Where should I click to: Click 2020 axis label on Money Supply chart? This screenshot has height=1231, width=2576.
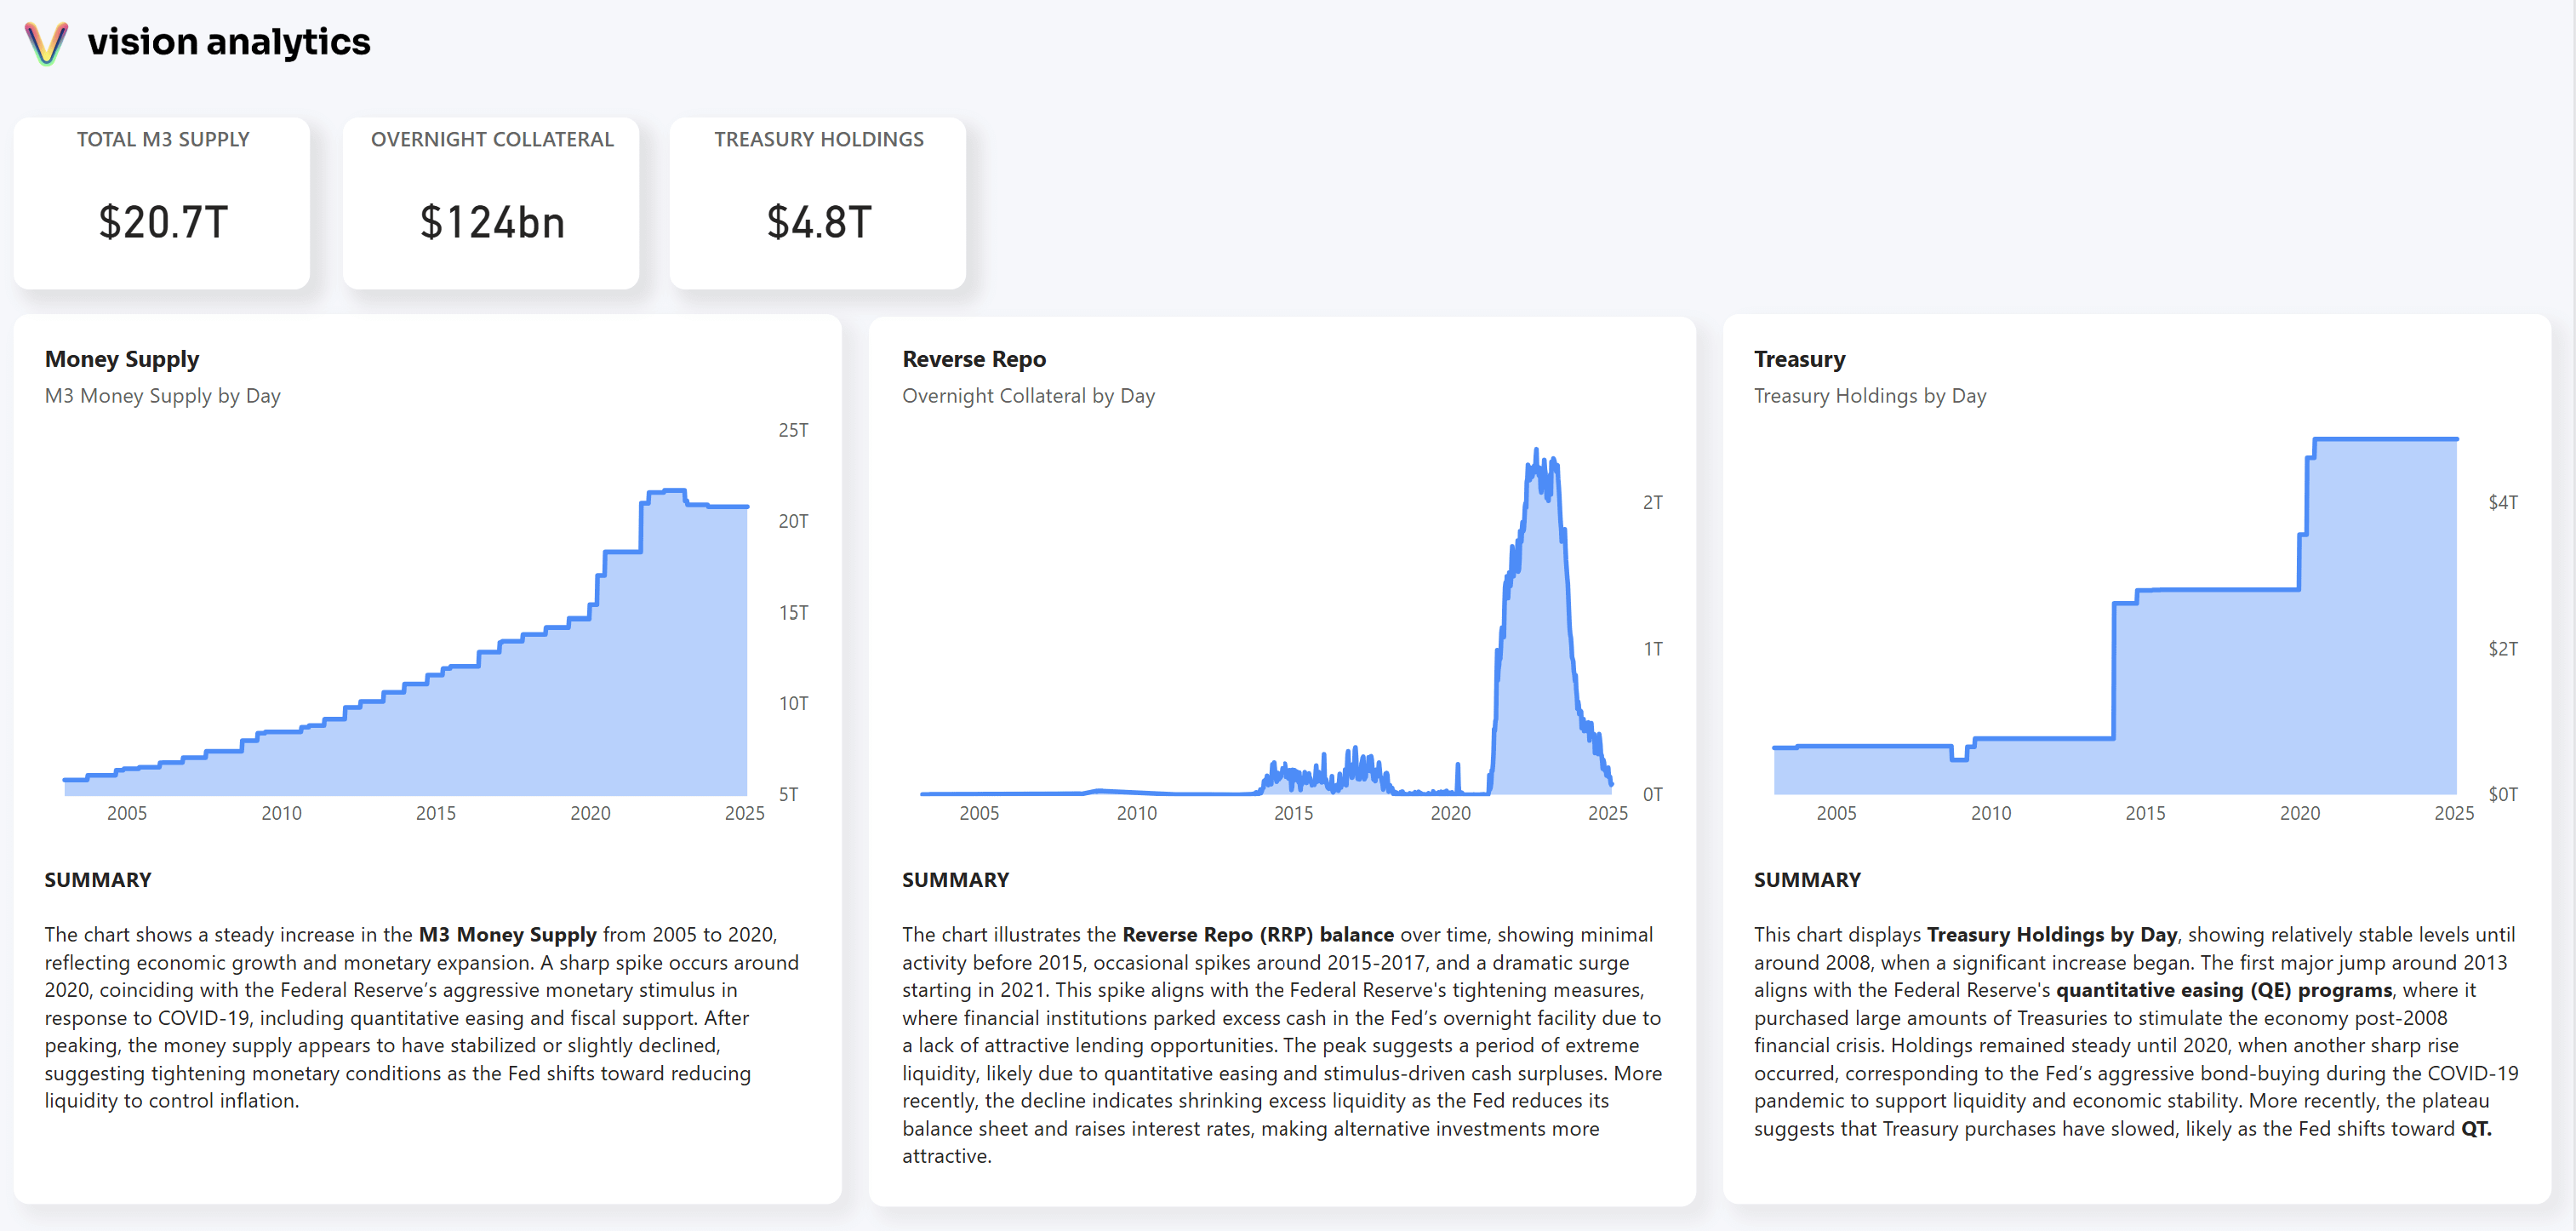point(590,813)
